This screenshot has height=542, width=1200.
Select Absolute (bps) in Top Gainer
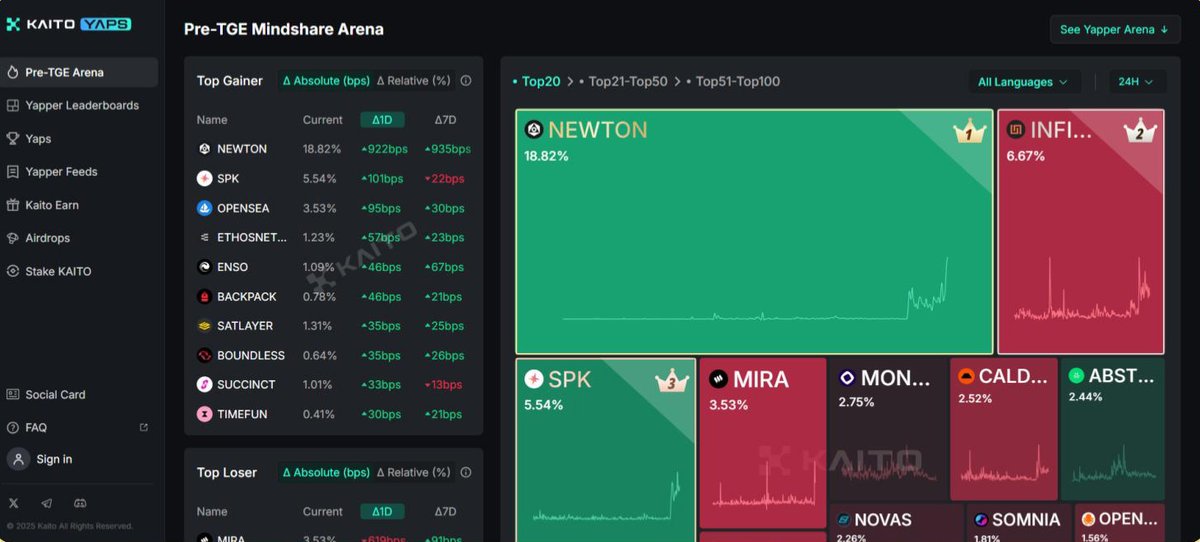(326, 81)
